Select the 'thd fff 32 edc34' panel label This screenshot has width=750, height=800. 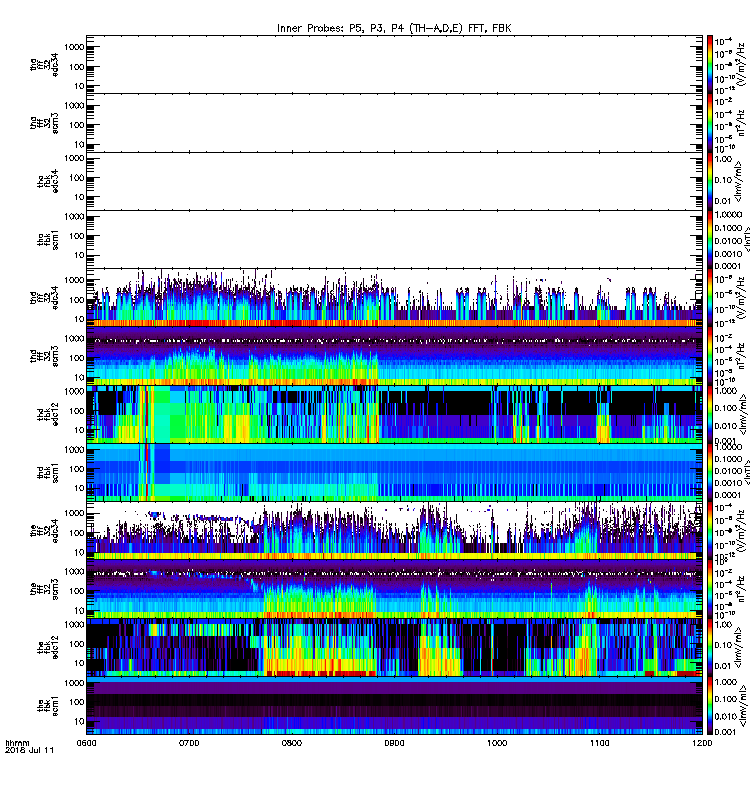44,297
